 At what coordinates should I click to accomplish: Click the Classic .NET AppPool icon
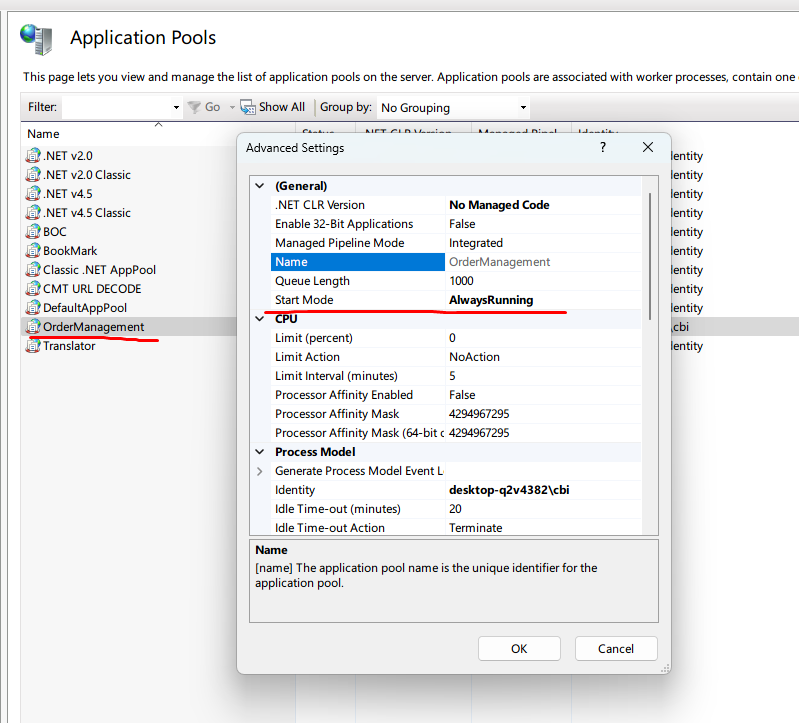click(x=33, y=270)
